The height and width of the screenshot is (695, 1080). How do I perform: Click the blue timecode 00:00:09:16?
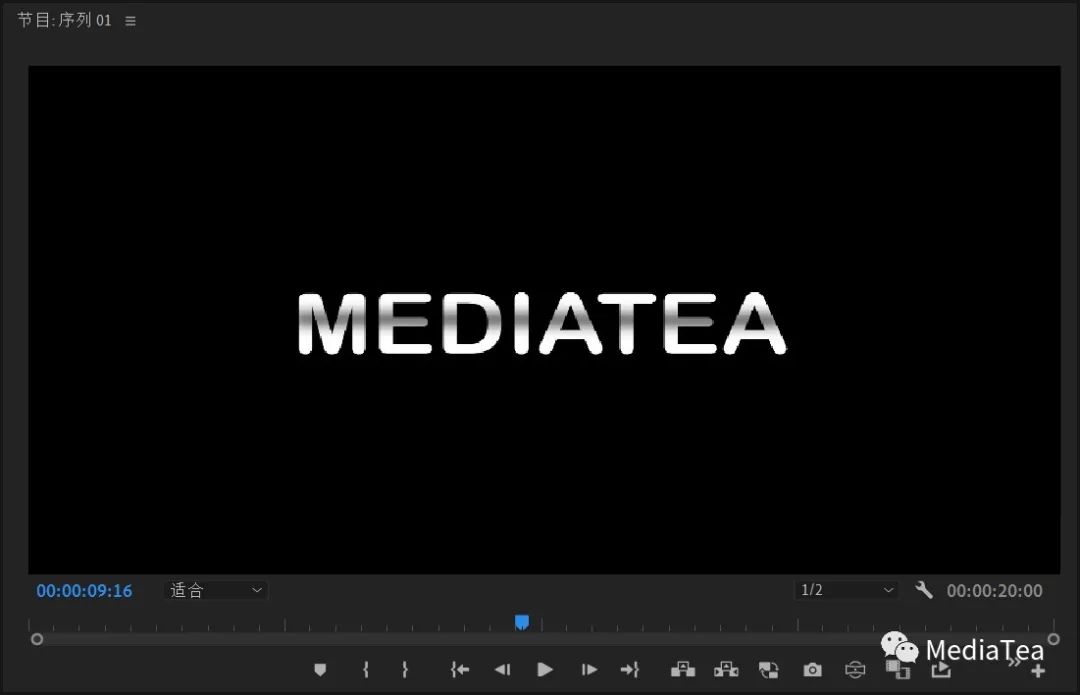(x=84, y=591)
